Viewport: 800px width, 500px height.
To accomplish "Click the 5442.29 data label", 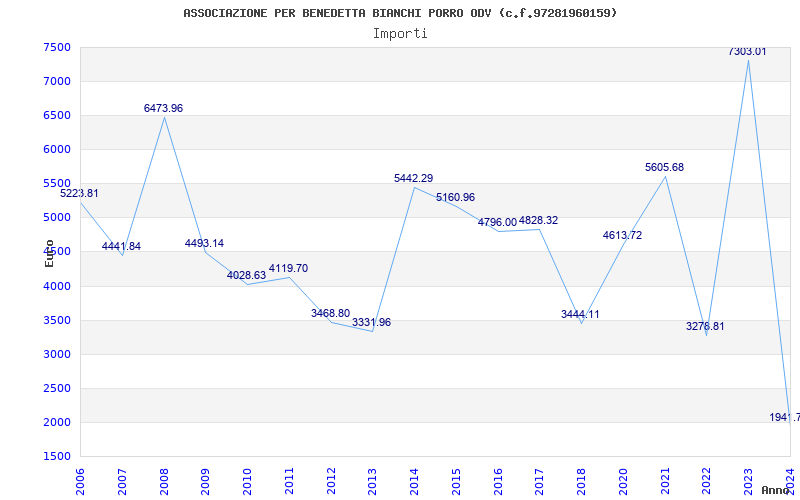I will click(414, 178).
